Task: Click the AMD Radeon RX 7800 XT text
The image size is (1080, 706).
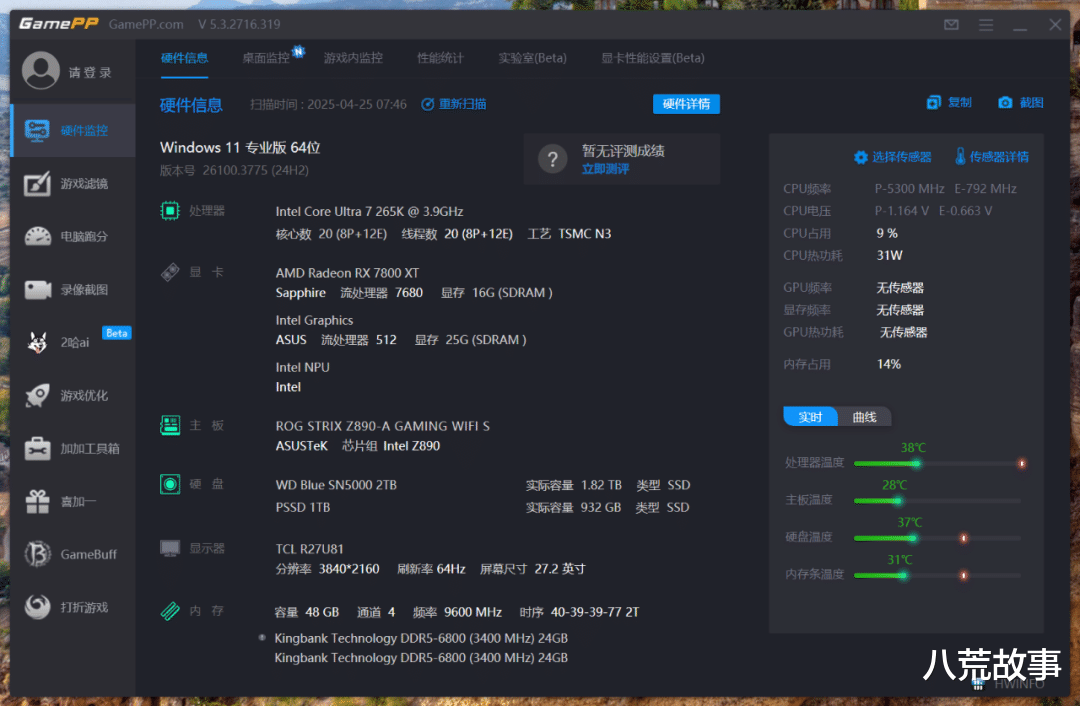Action: pos(347,273)
